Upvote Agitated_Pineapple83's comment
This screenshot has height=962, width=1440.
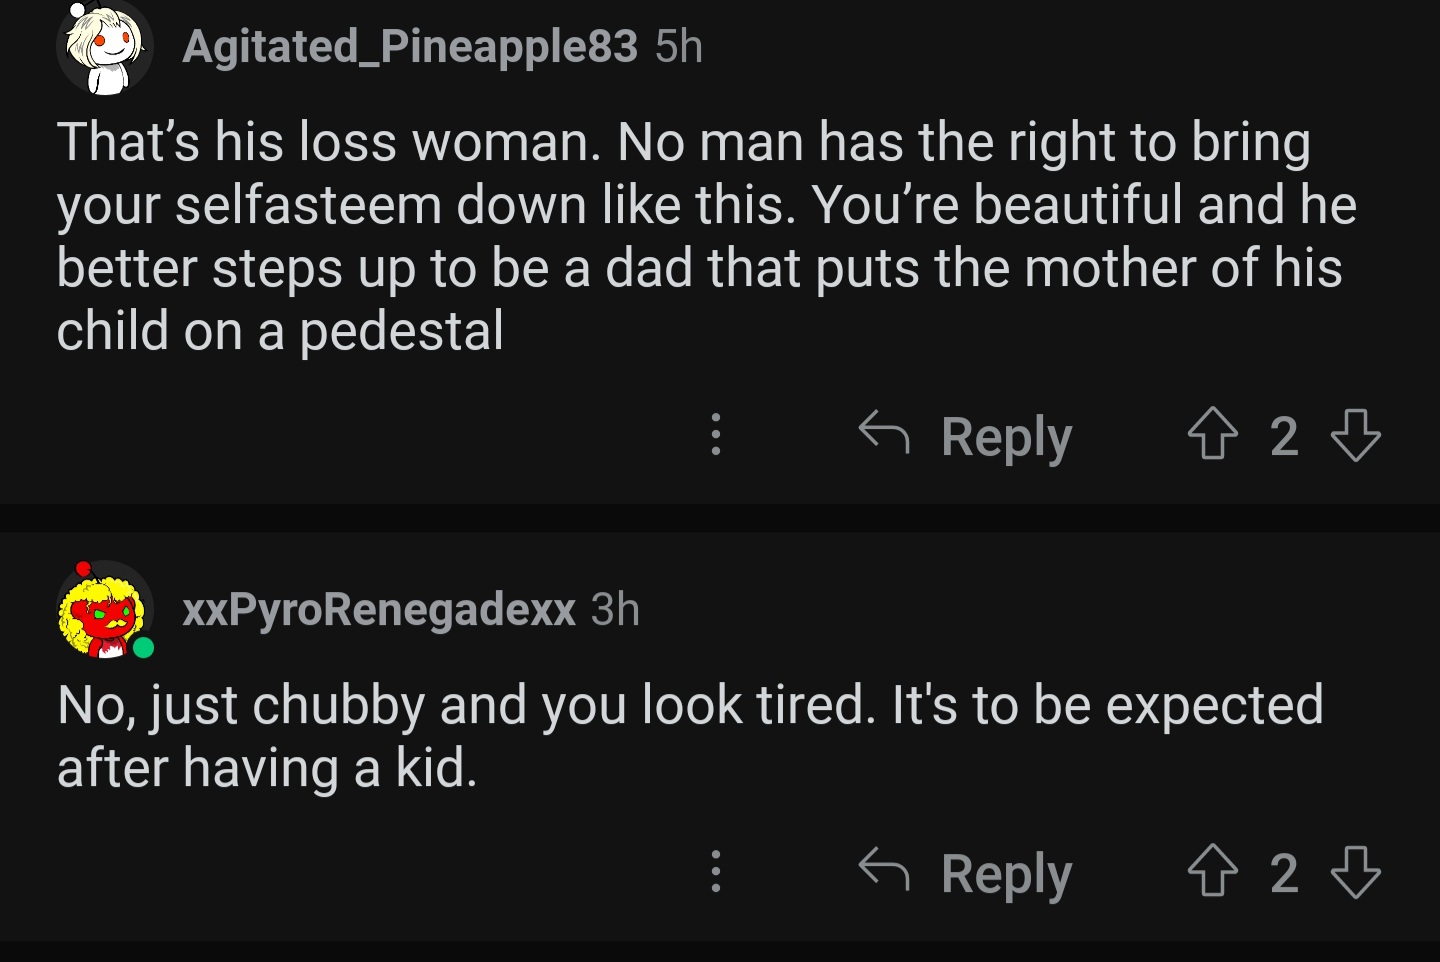(1212, 435)
